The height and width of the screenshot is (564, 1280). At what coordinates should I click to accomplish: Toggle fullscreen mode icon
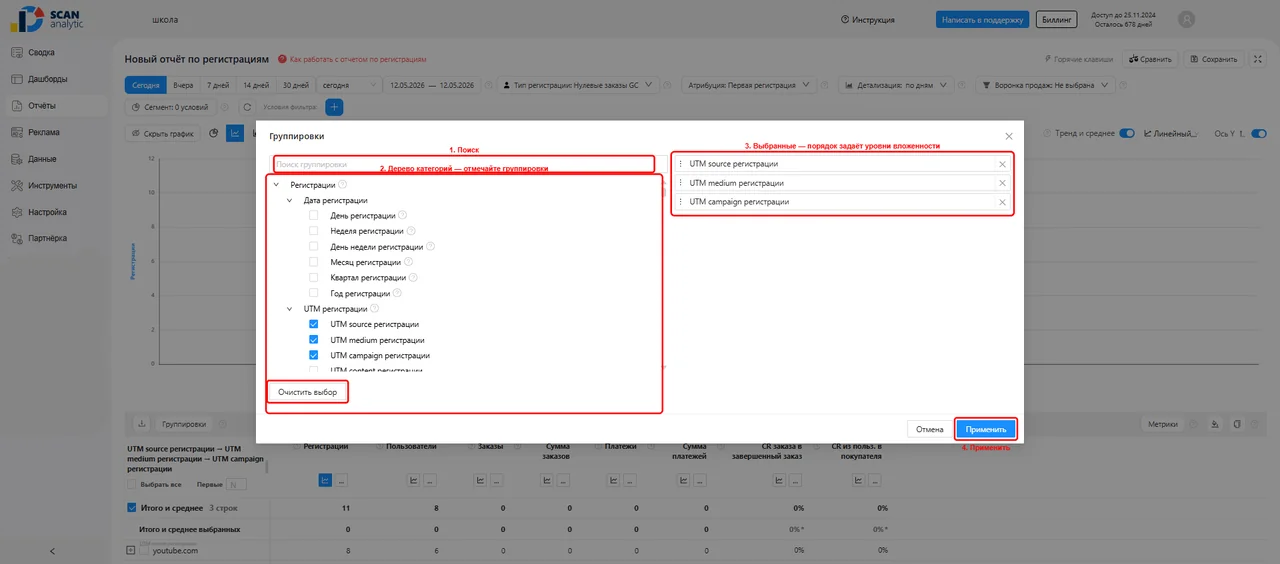click(x=1258, y=59)
